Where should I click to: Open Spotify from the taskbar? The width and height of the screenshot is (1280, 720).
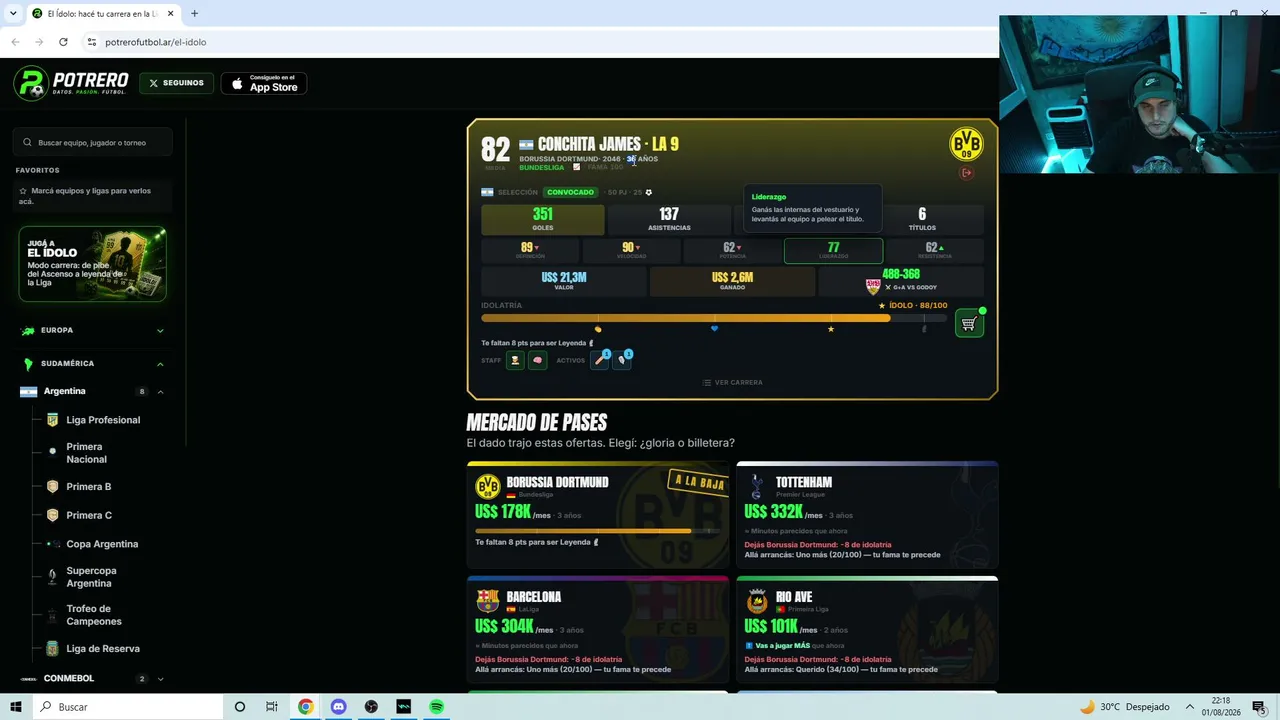[436, 707]
